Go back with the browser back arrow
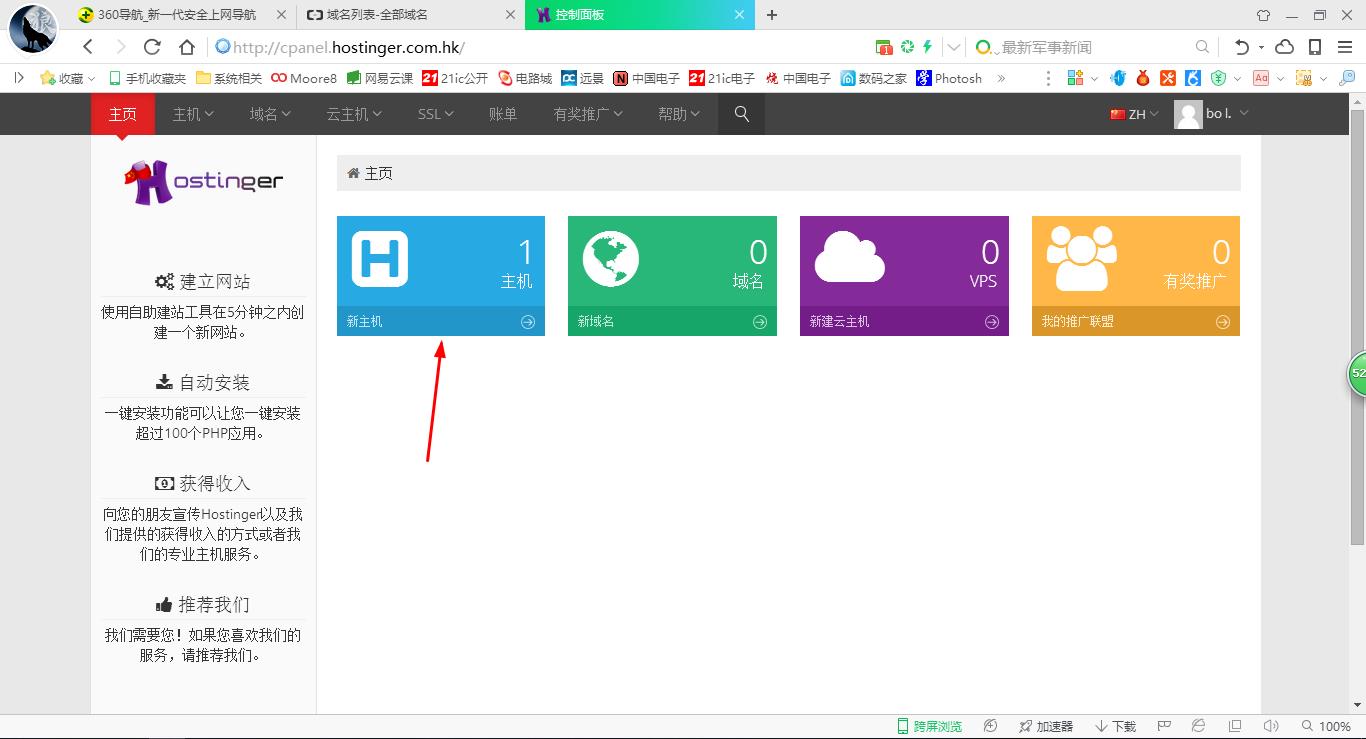 88,47
